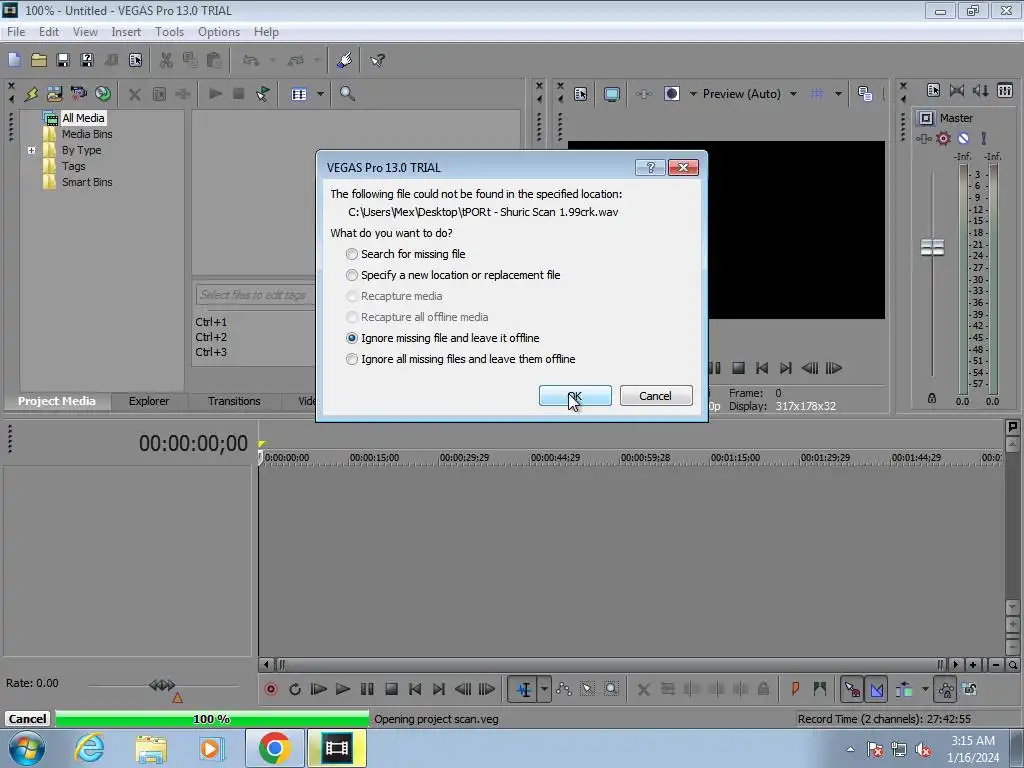The width and height of the screenshot is (1024, 768).
Task: Open the Preview (Auto) quality dropdown
Action: 793,94
